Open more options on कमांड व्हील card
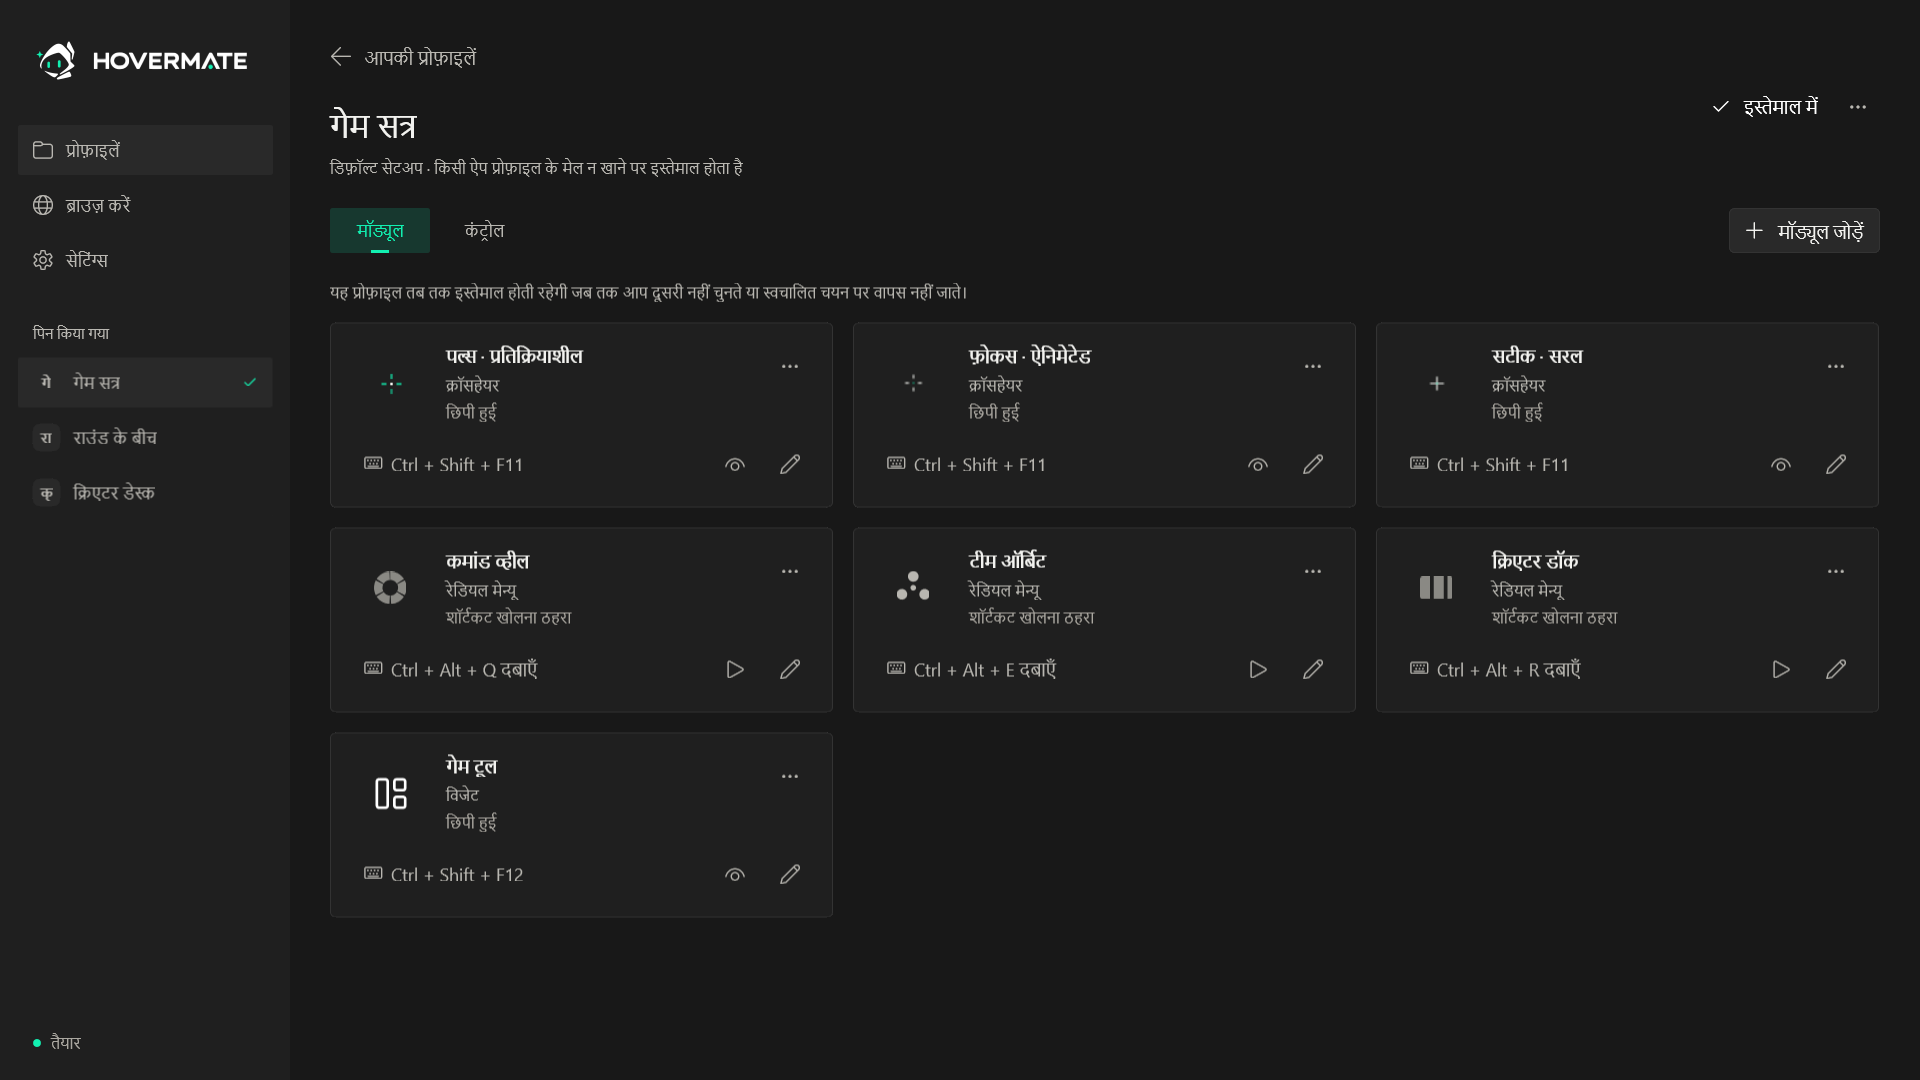The image size is (1920, 1080). coord(790,571)
